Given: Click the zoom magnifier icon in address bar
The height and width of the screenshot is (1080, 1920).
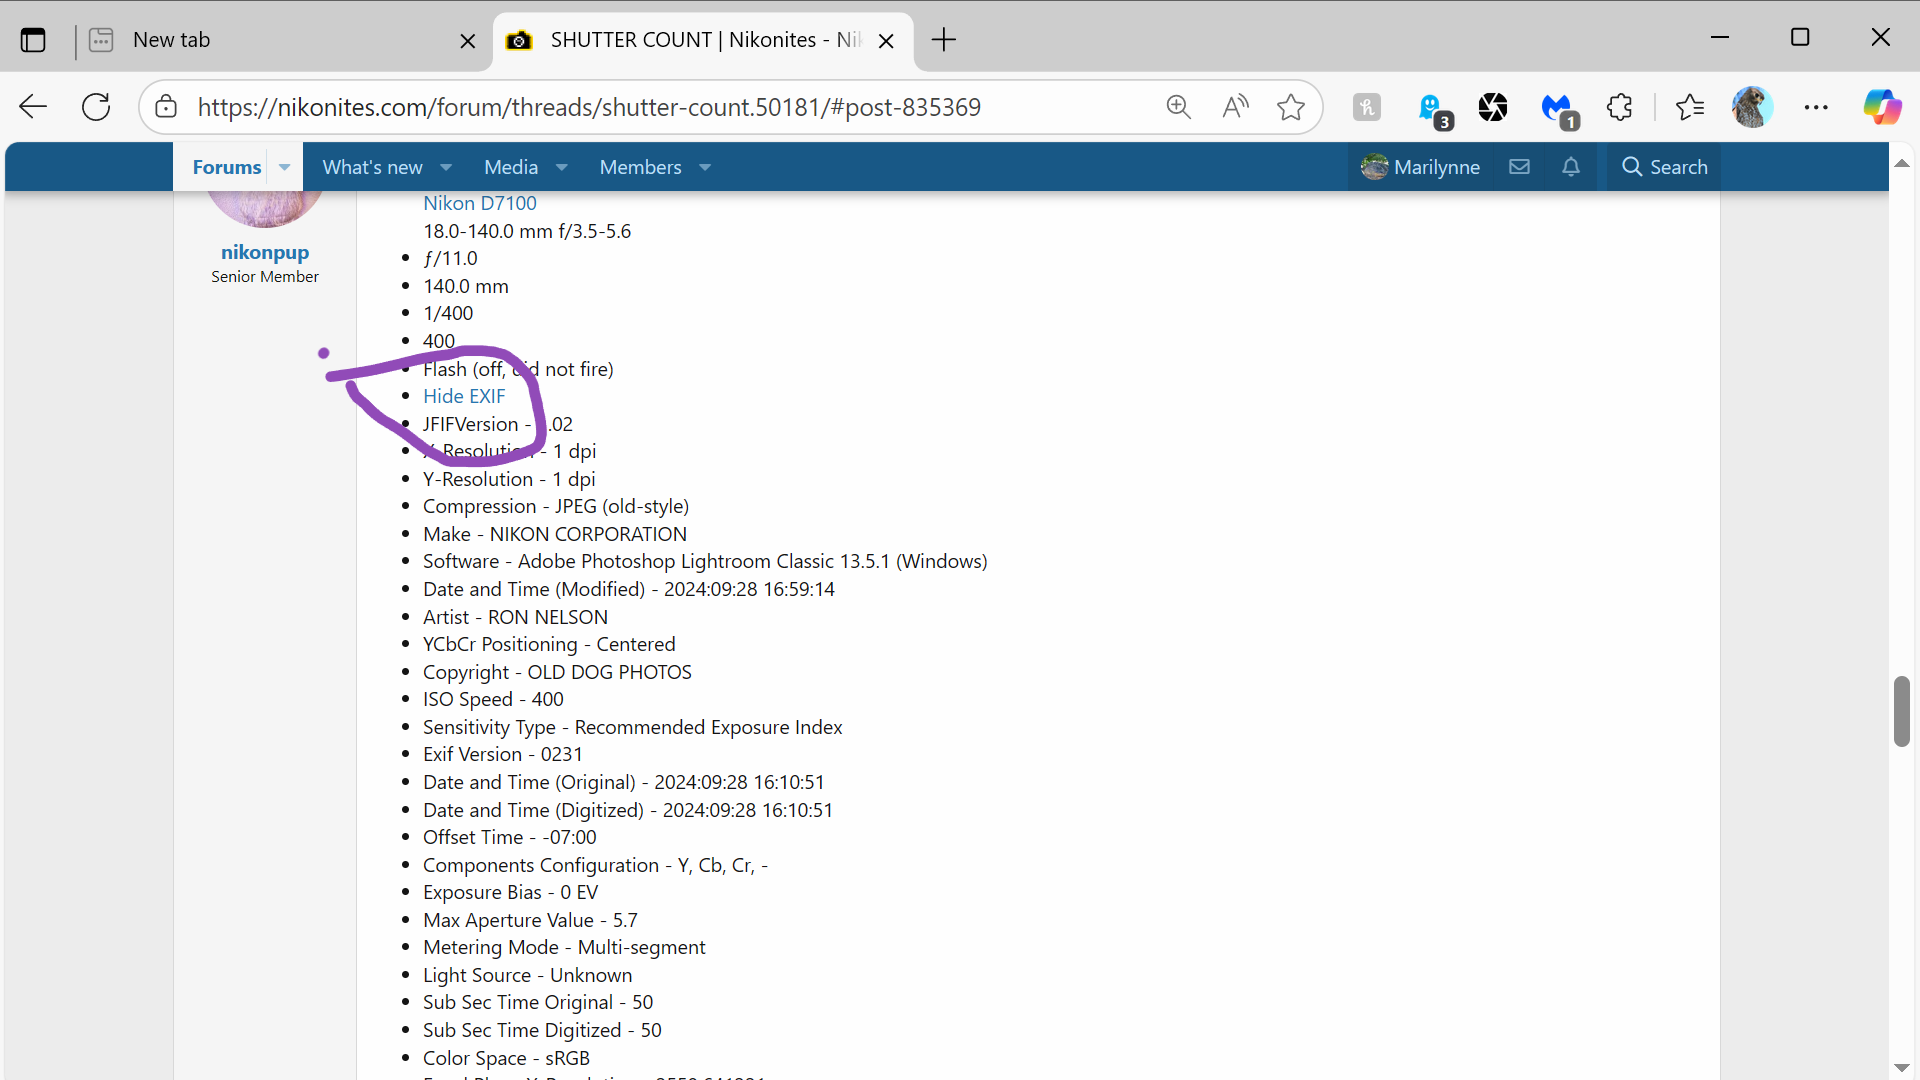Looking at the screenshot, I should 1178,107.
